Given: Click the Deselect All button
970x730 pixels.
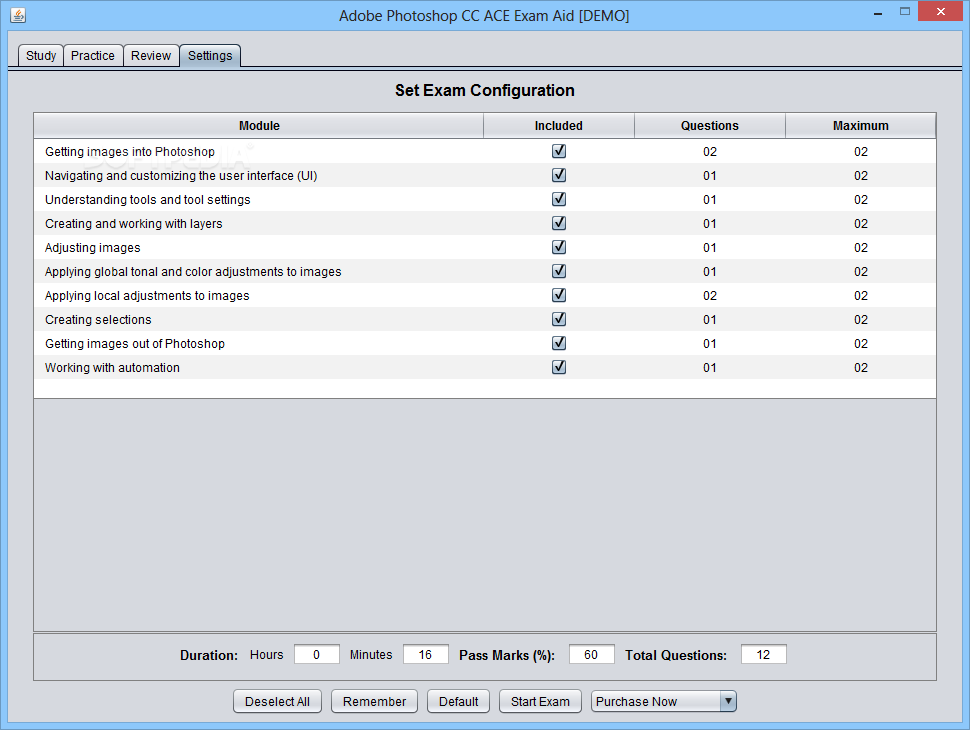Looking at the screenshot, I should pyautogui.click(x=277, y=702).
